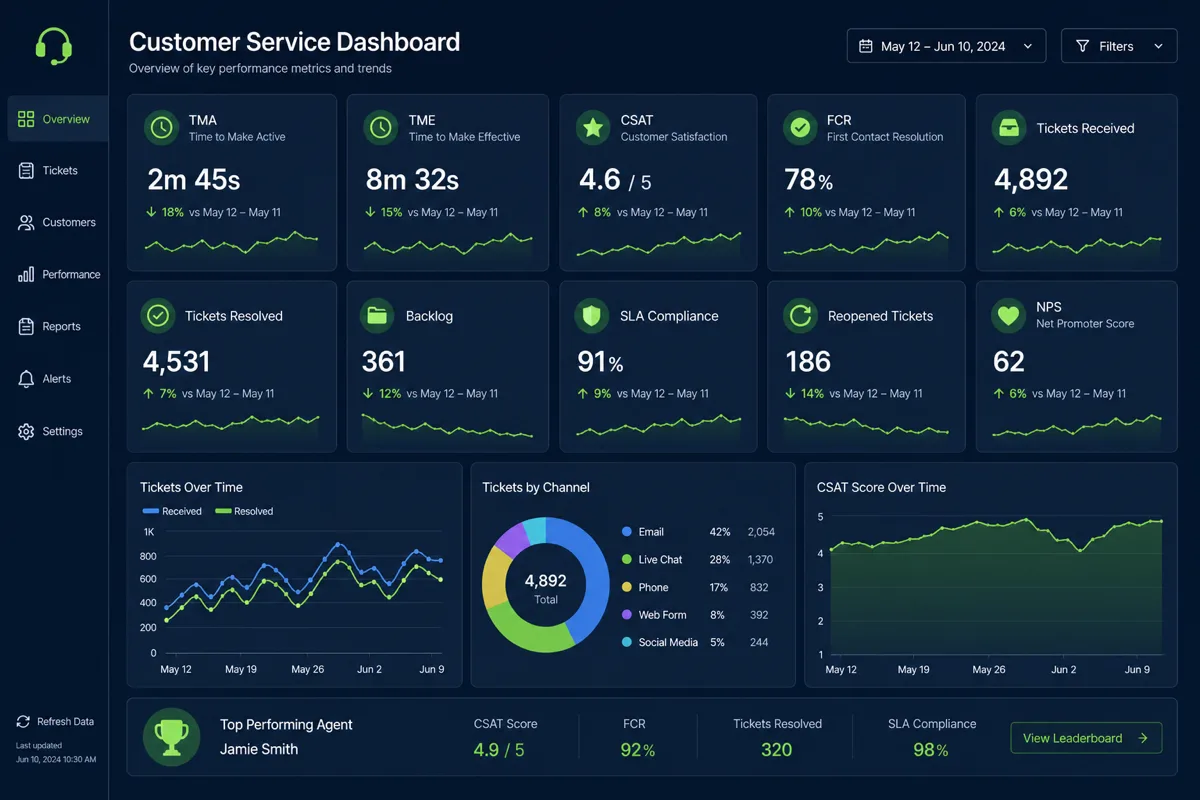
Task: Open the Overview menu item
Action: [58, 119]
